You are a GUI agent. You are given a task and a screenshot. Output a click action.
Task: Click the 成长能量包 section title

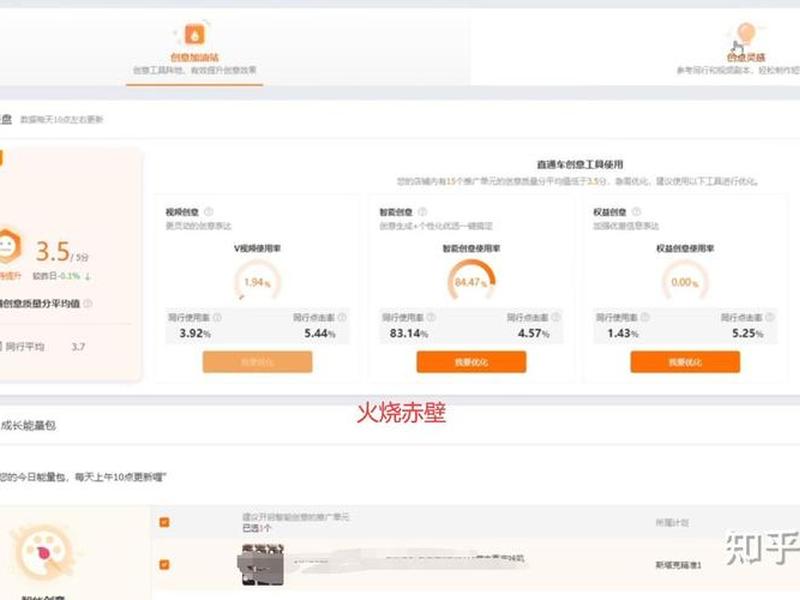[28, 425]
